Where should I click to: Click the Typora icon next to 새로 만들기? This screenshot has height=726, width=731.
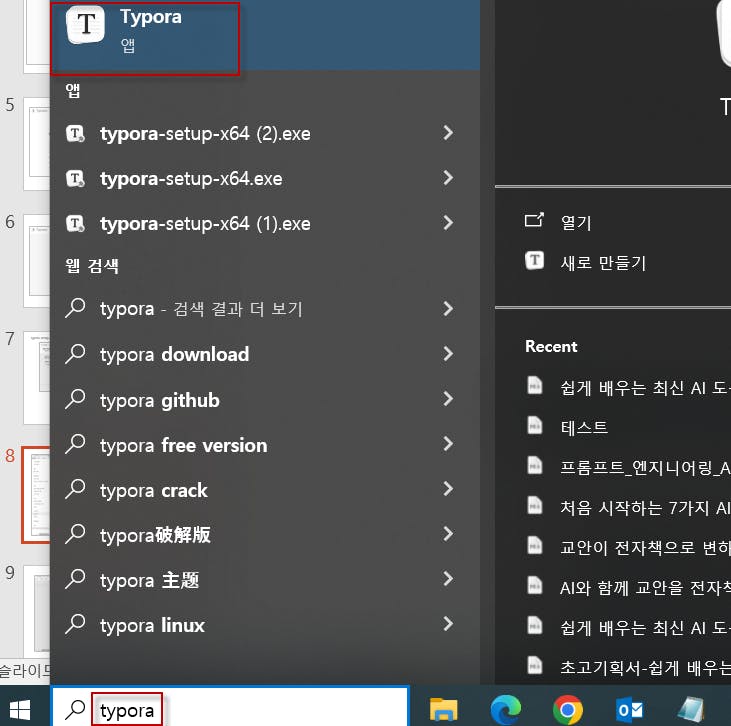pyautogui.click(x=534, y=260)
